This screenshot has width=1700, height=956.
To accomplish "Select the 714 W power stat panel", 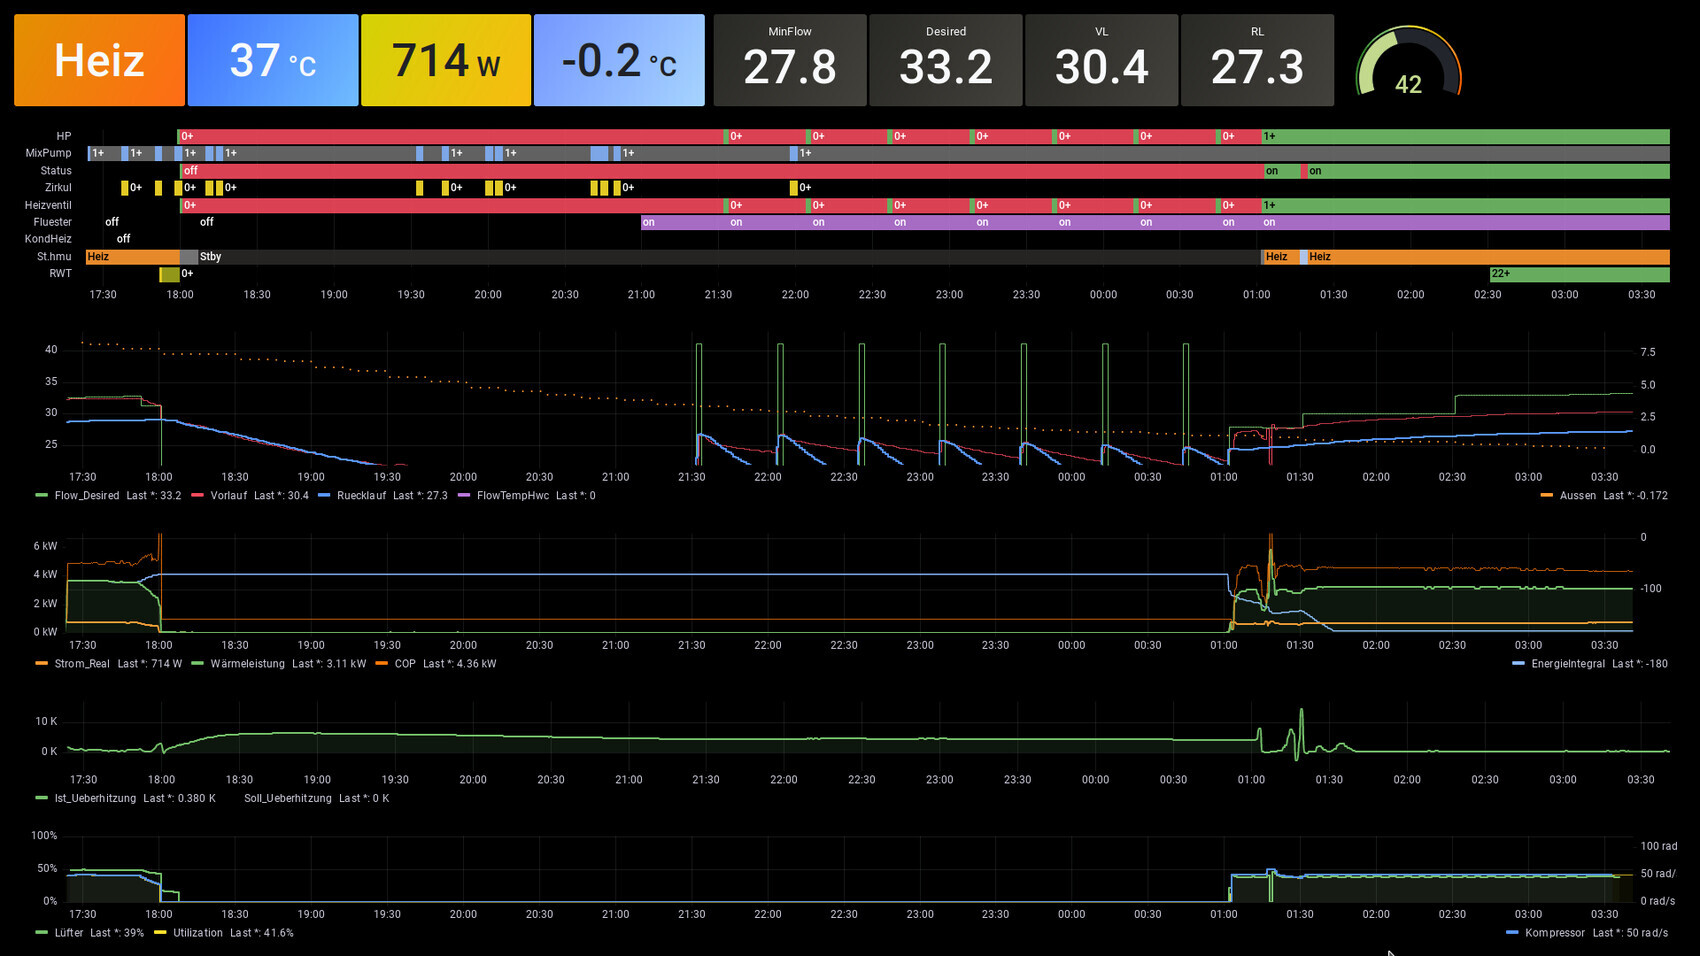I will tap(445, 60).
